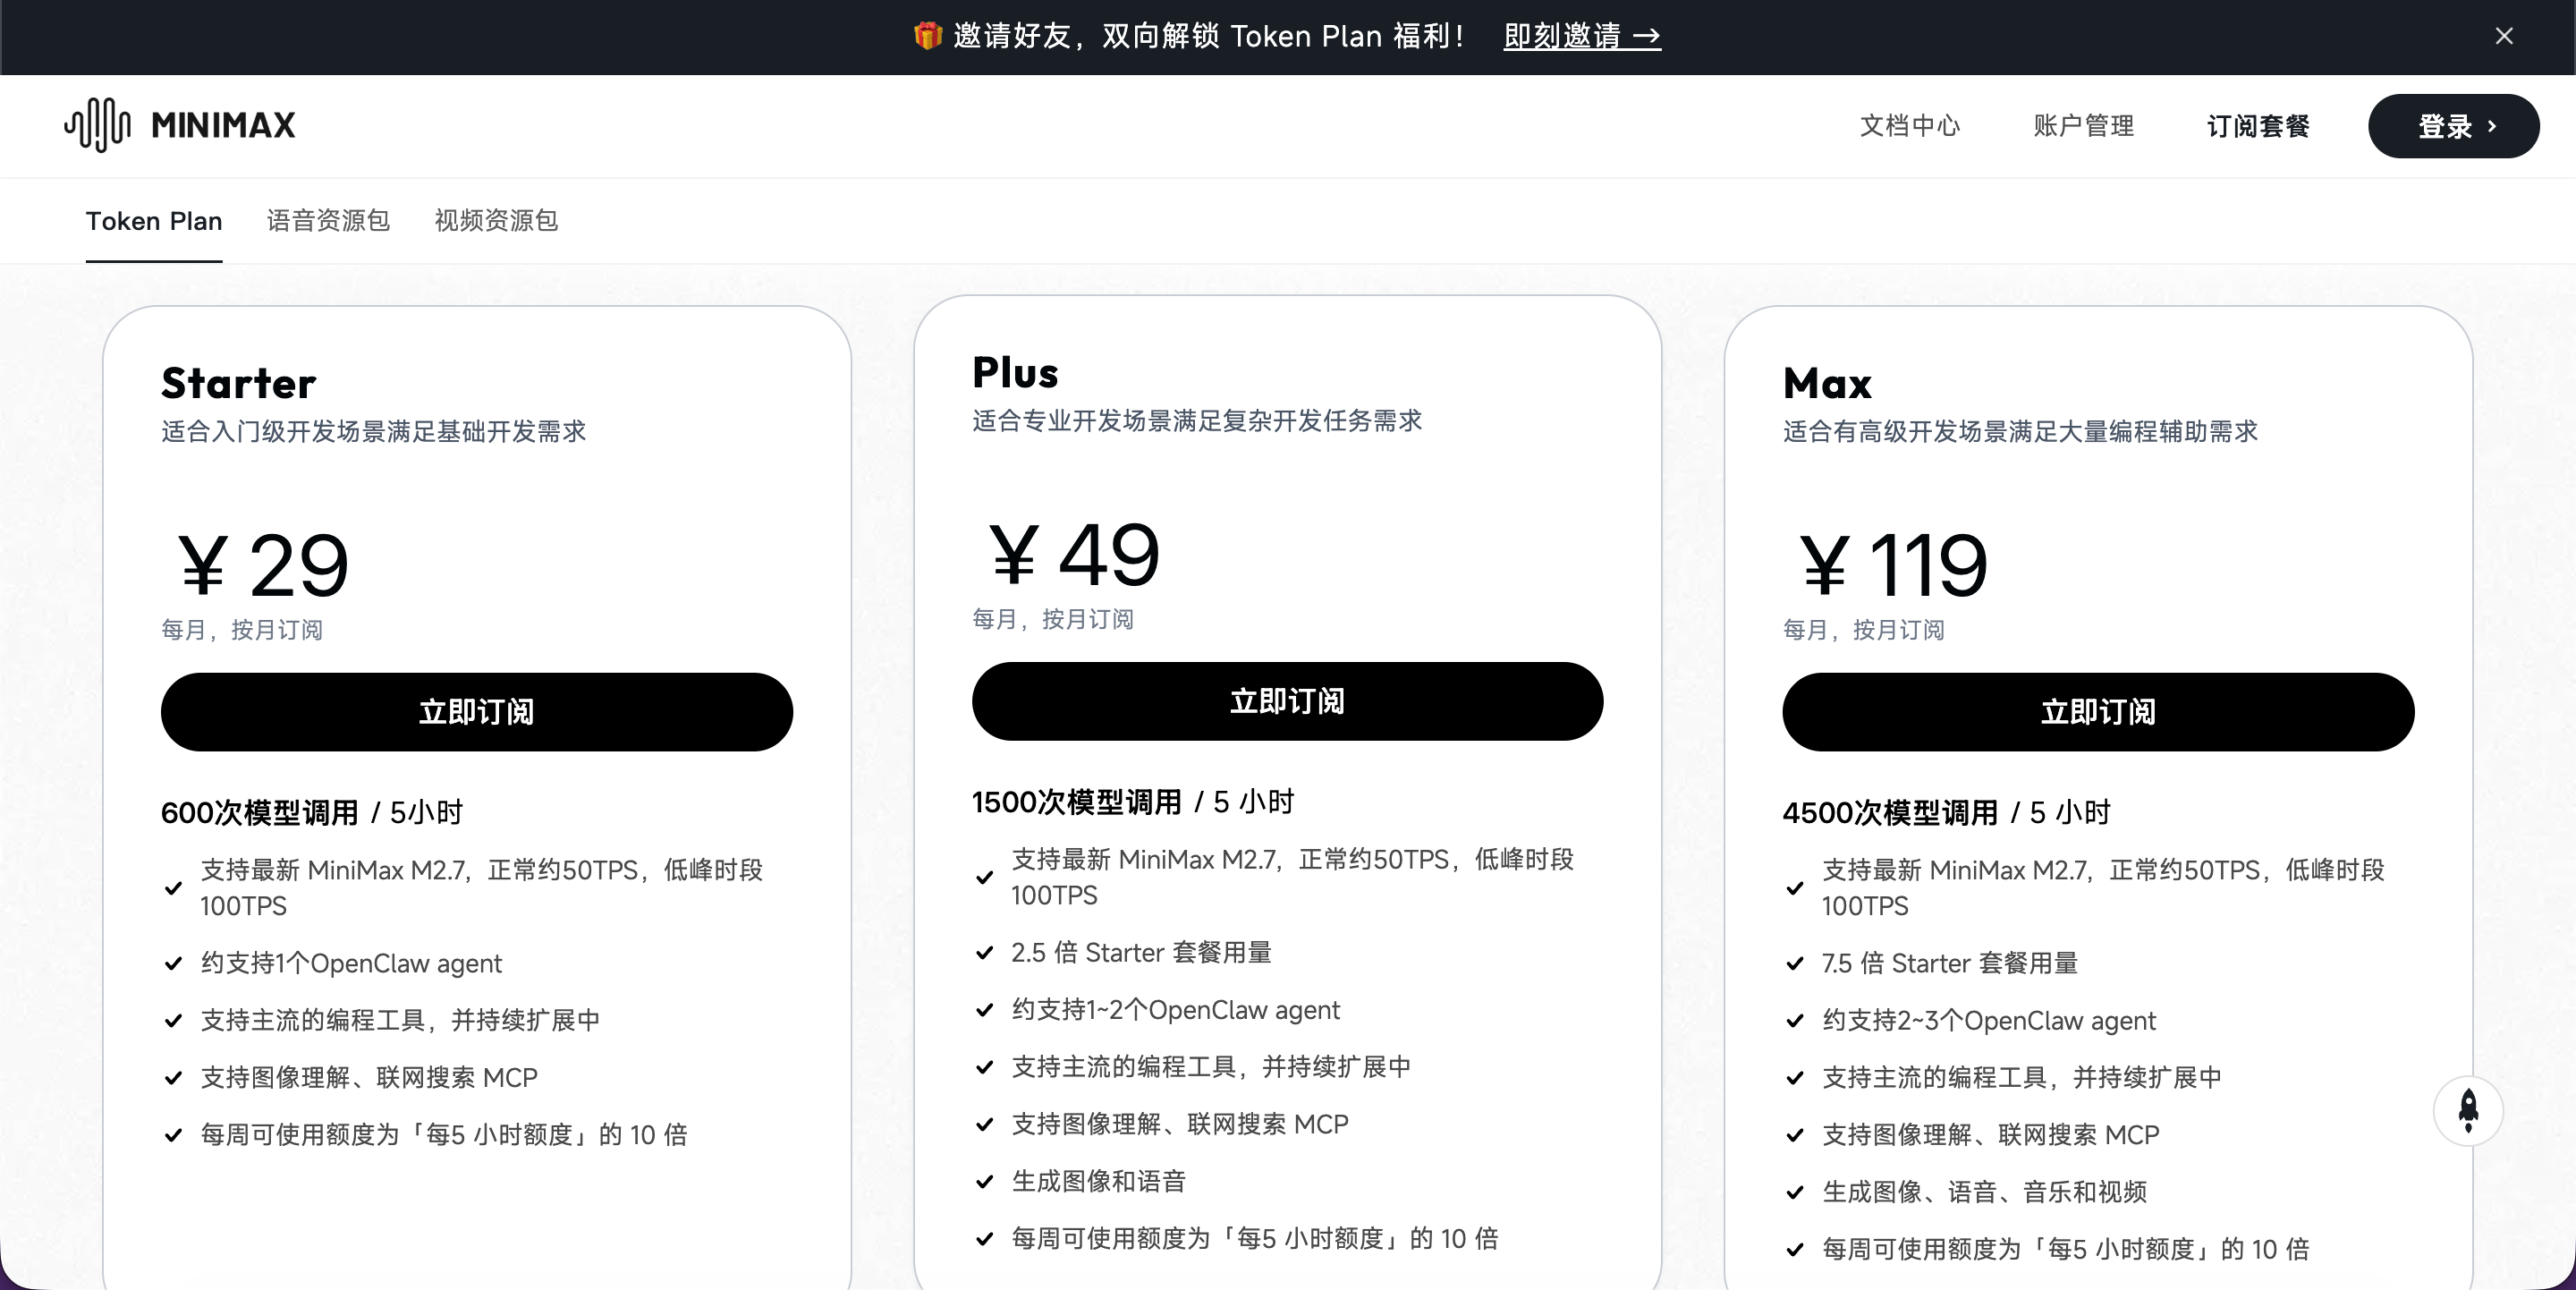Switch to the 视频资源包 tab

coord(496,221)
